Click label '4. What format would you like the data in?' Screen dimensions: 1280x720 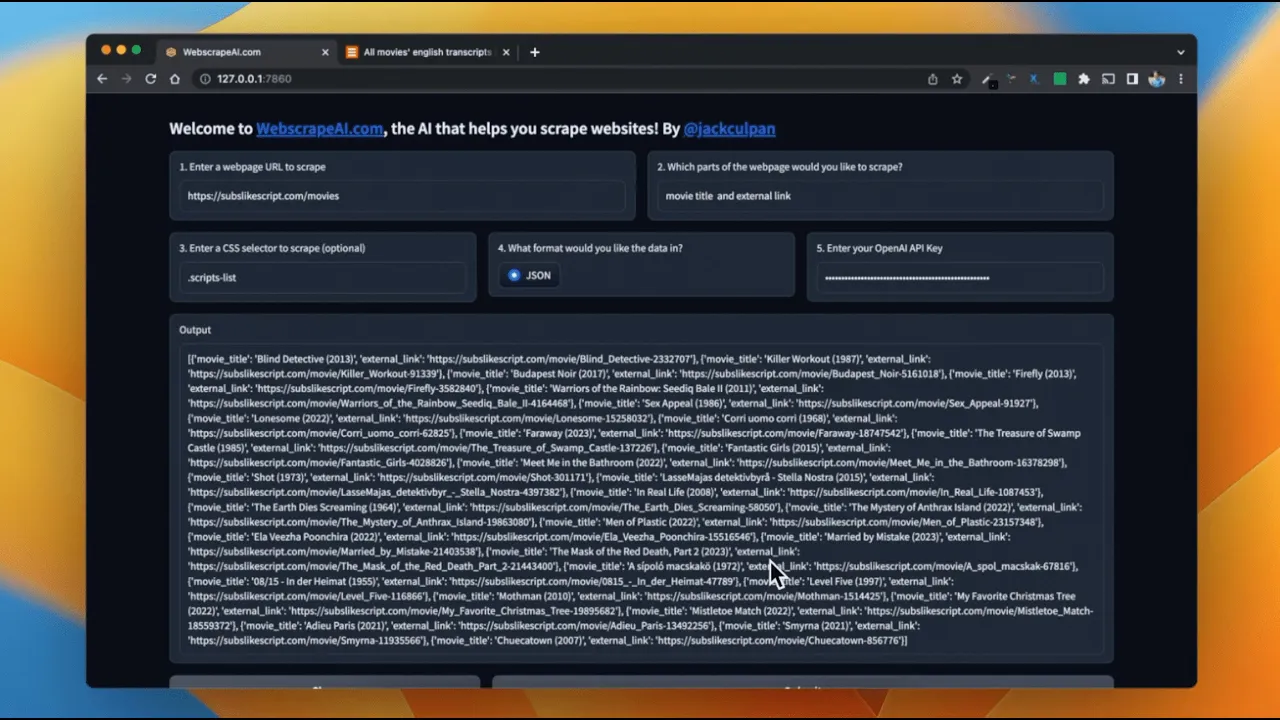coord(590,248)
